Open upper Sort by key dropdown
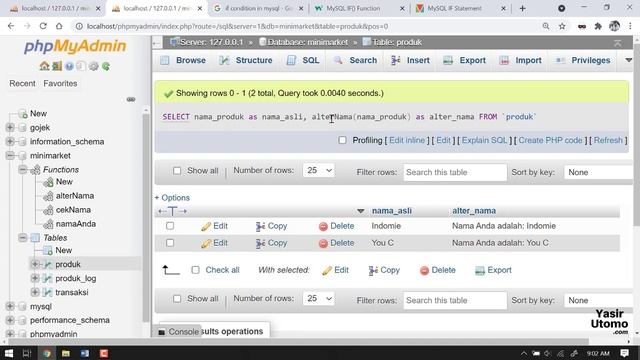 pyautogui.click(x=598, y=172)
